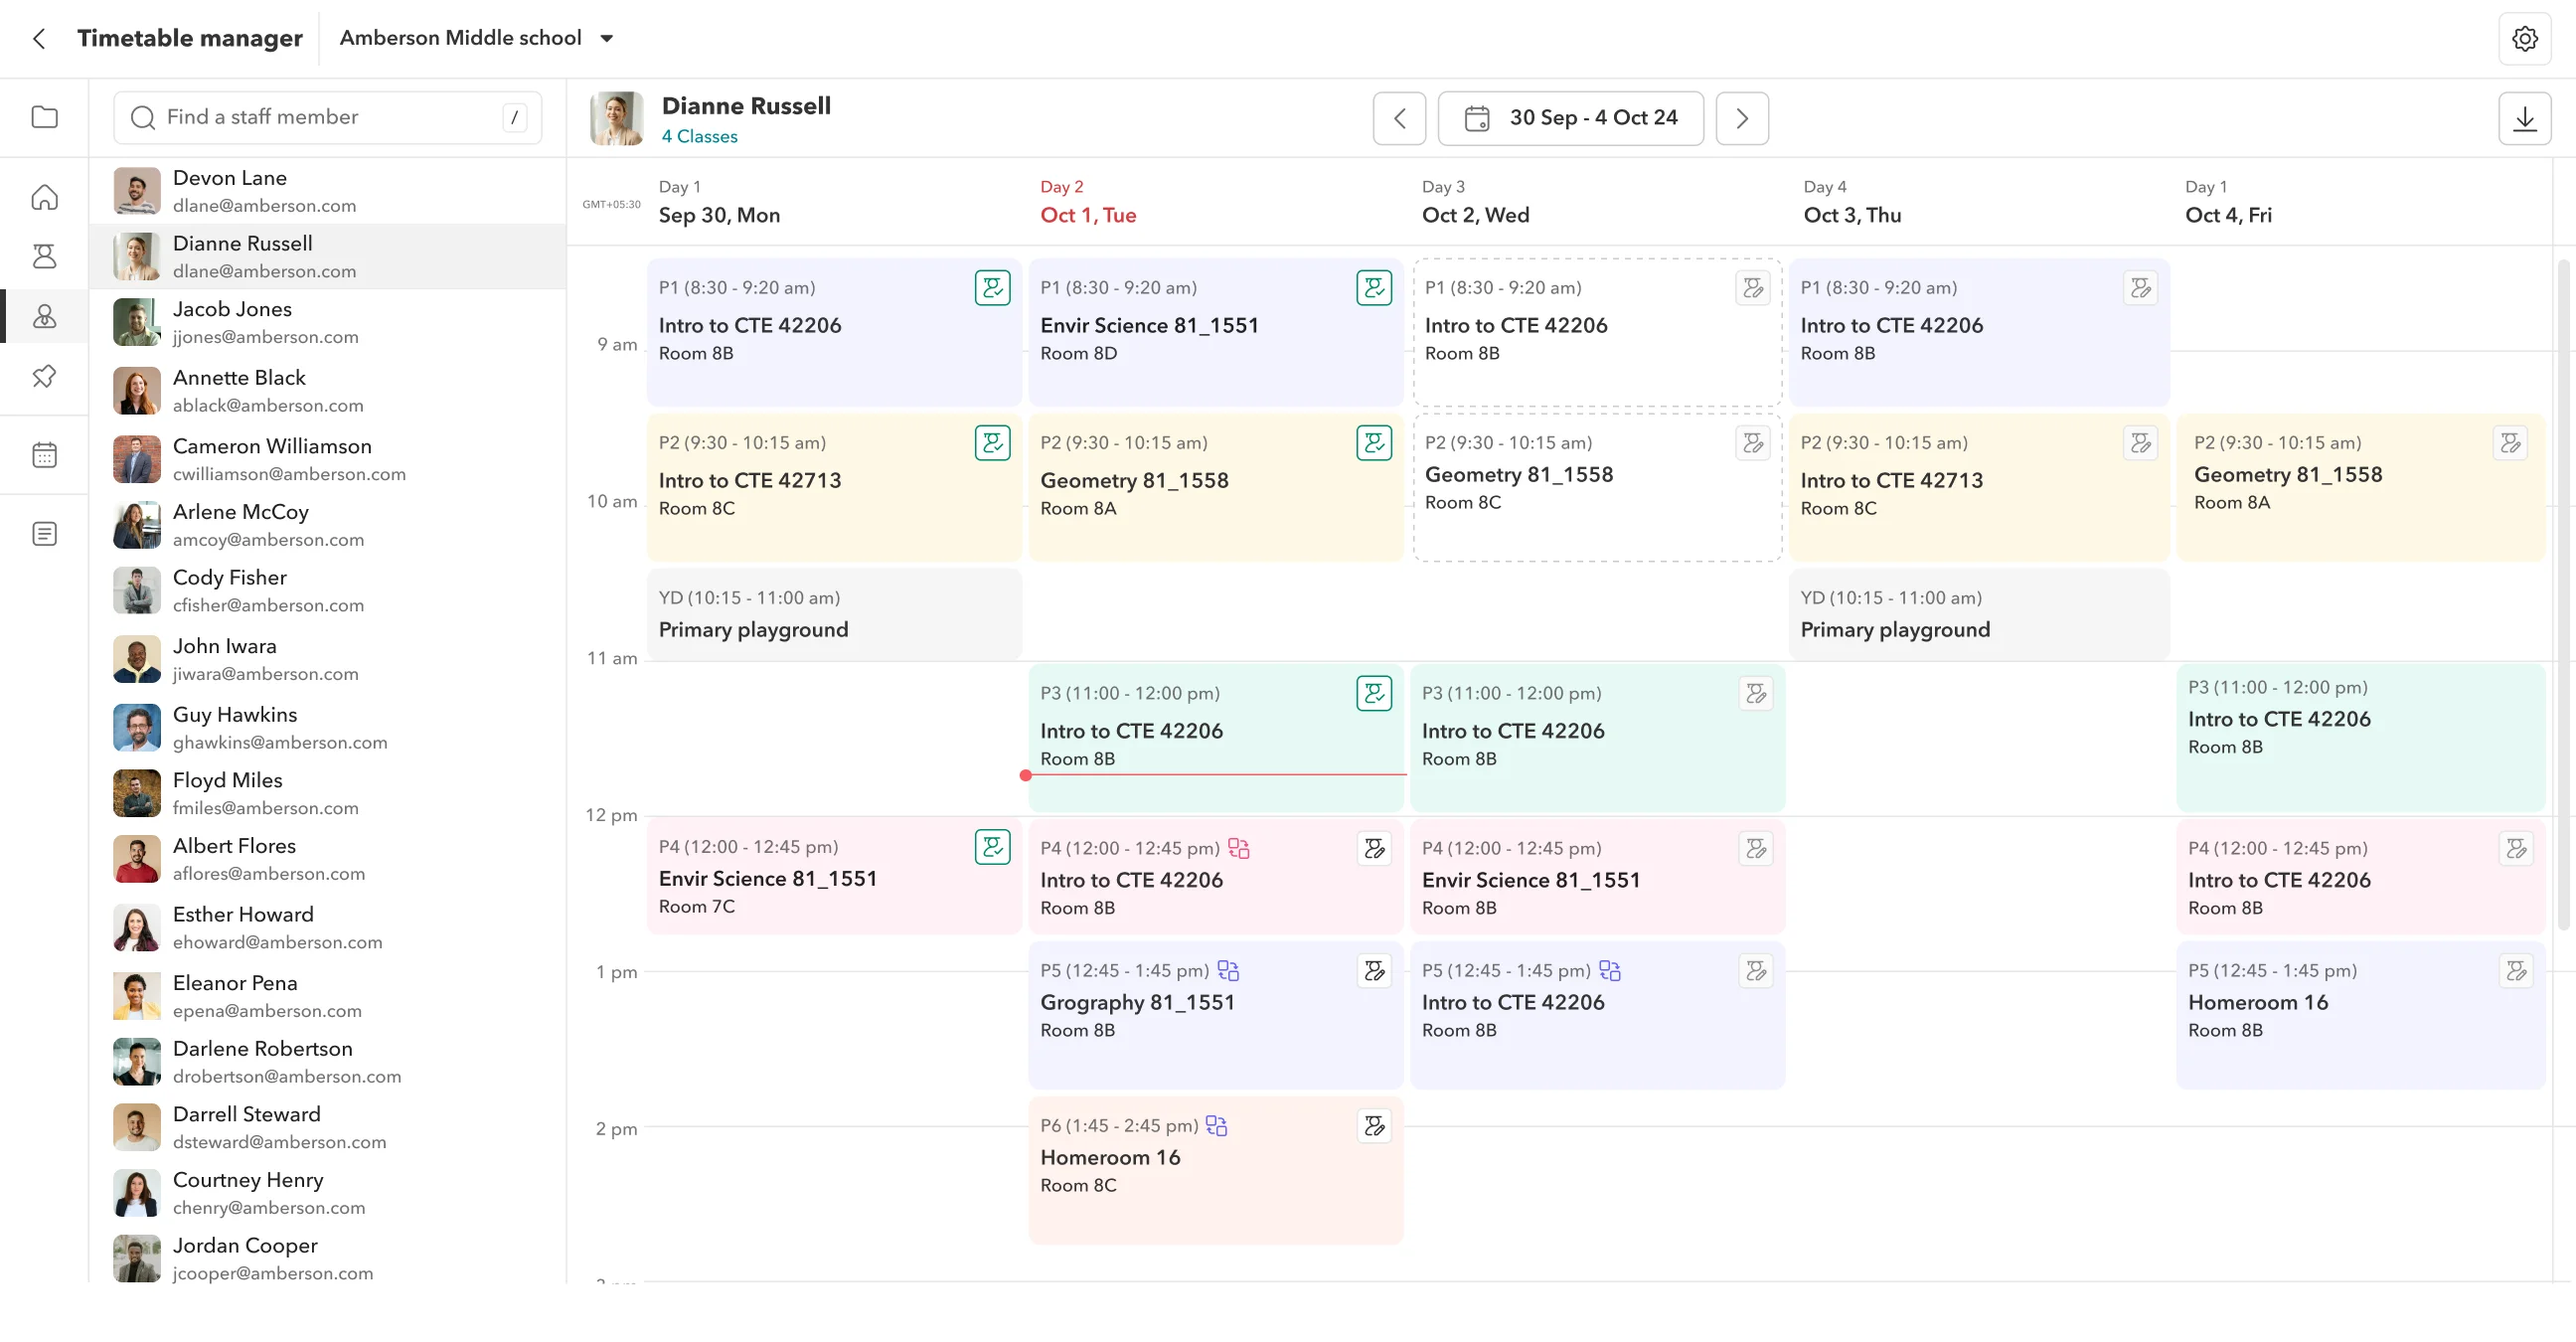Select Guy Hawkins in staff list
The image size is (2576, 1342).
coord(327,728)
